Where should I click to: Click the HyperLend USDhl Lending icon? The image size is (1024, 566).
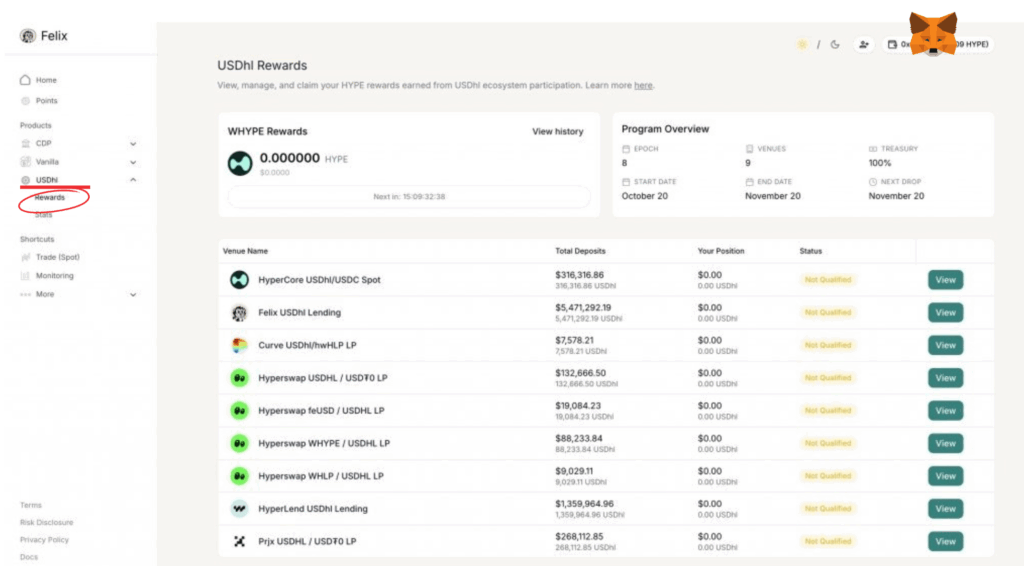click(239, 509)
